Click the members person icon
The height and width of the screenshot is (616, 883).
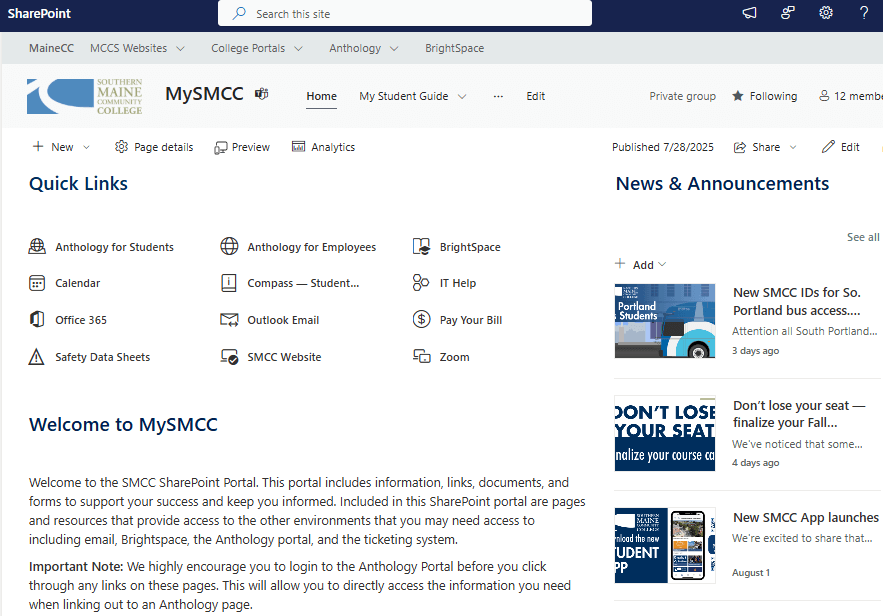tap(824, 96)
